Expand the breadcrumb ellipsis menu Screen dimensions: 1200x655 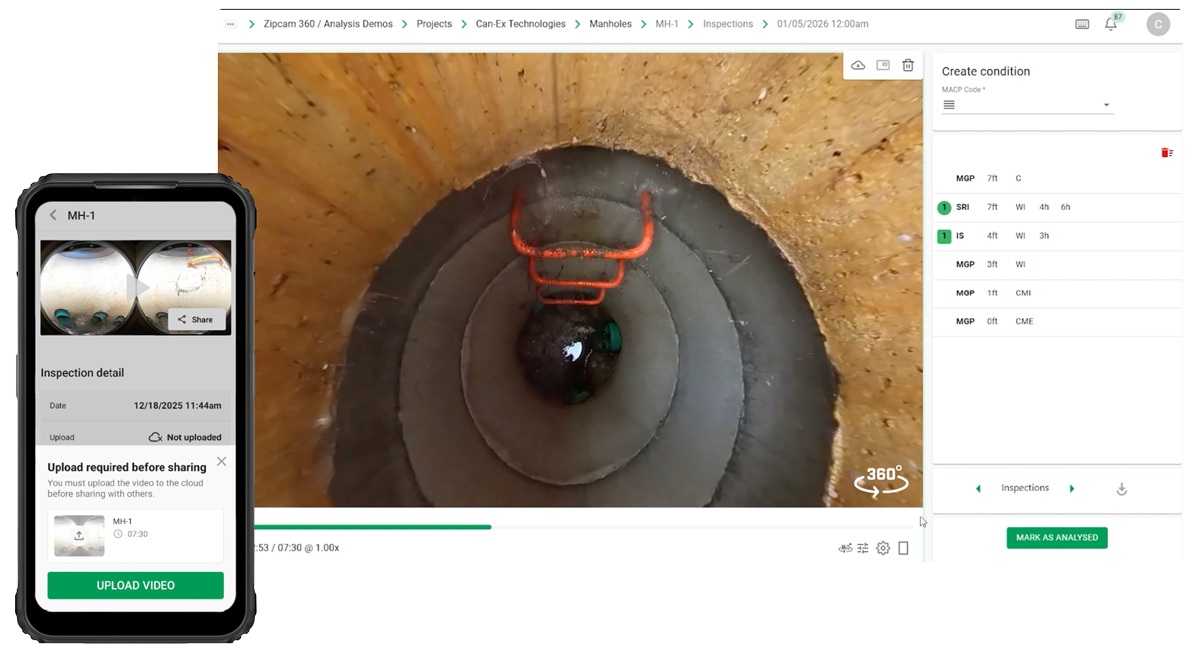(x=231, y=24)
